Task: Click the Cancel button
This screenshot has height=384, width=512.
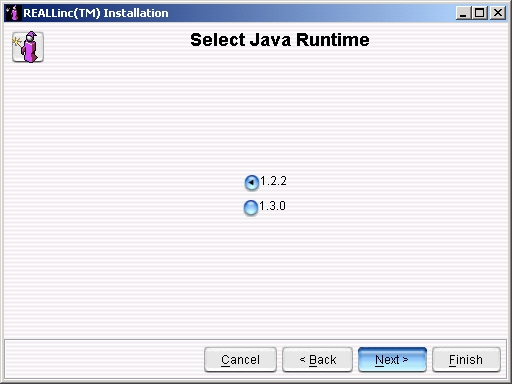Action: coord(240,360)
